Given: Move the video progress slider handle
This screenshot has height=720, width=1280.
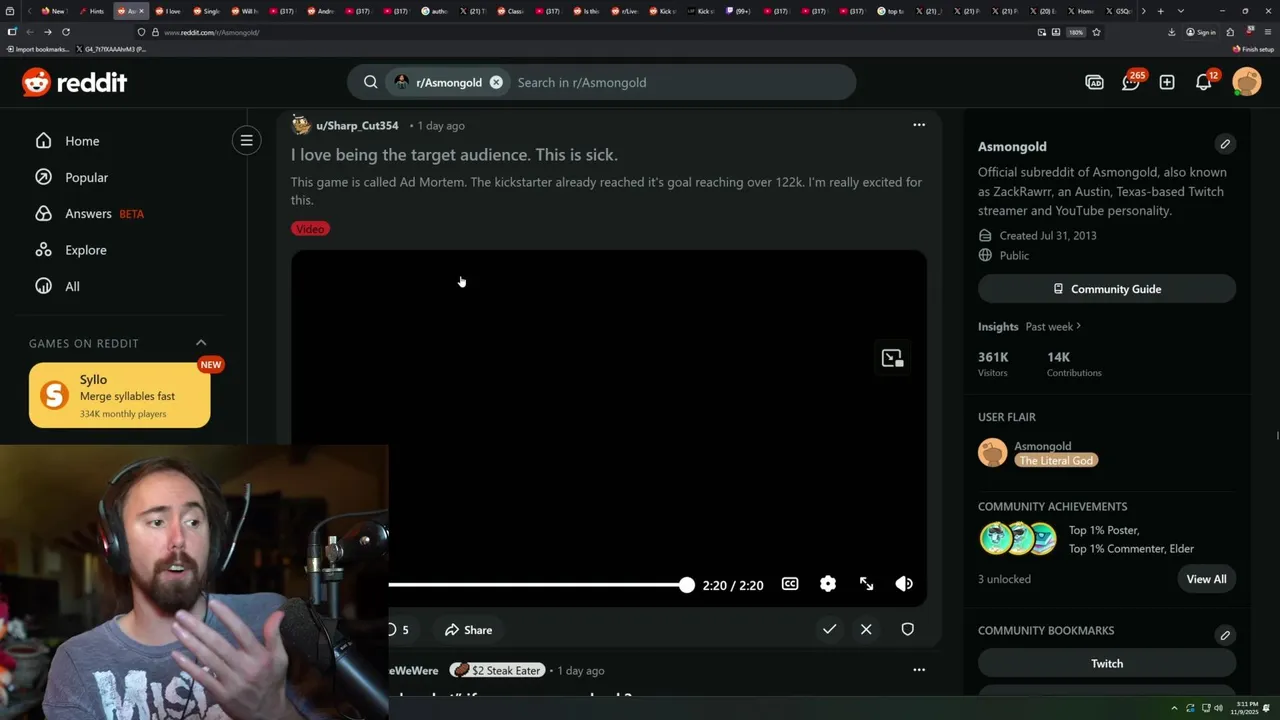Looking at the screenshot, I should [686, 585].
